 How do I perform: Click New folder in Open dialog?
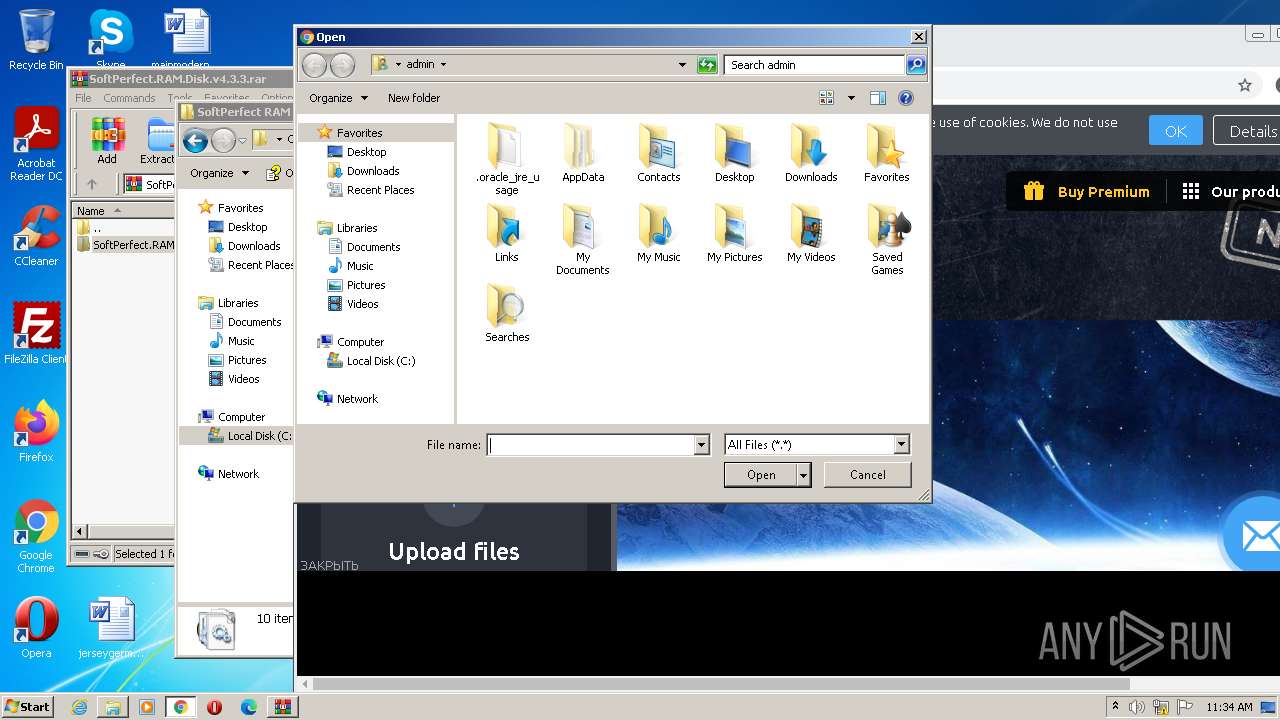pyautogui.click(x=414, y=98)
